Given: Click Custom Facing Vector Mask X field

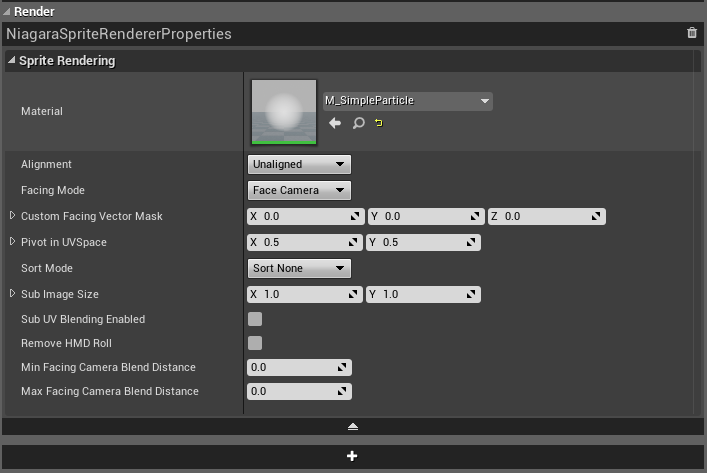Looking at the screenshot, I should click(x=305, y=216).
